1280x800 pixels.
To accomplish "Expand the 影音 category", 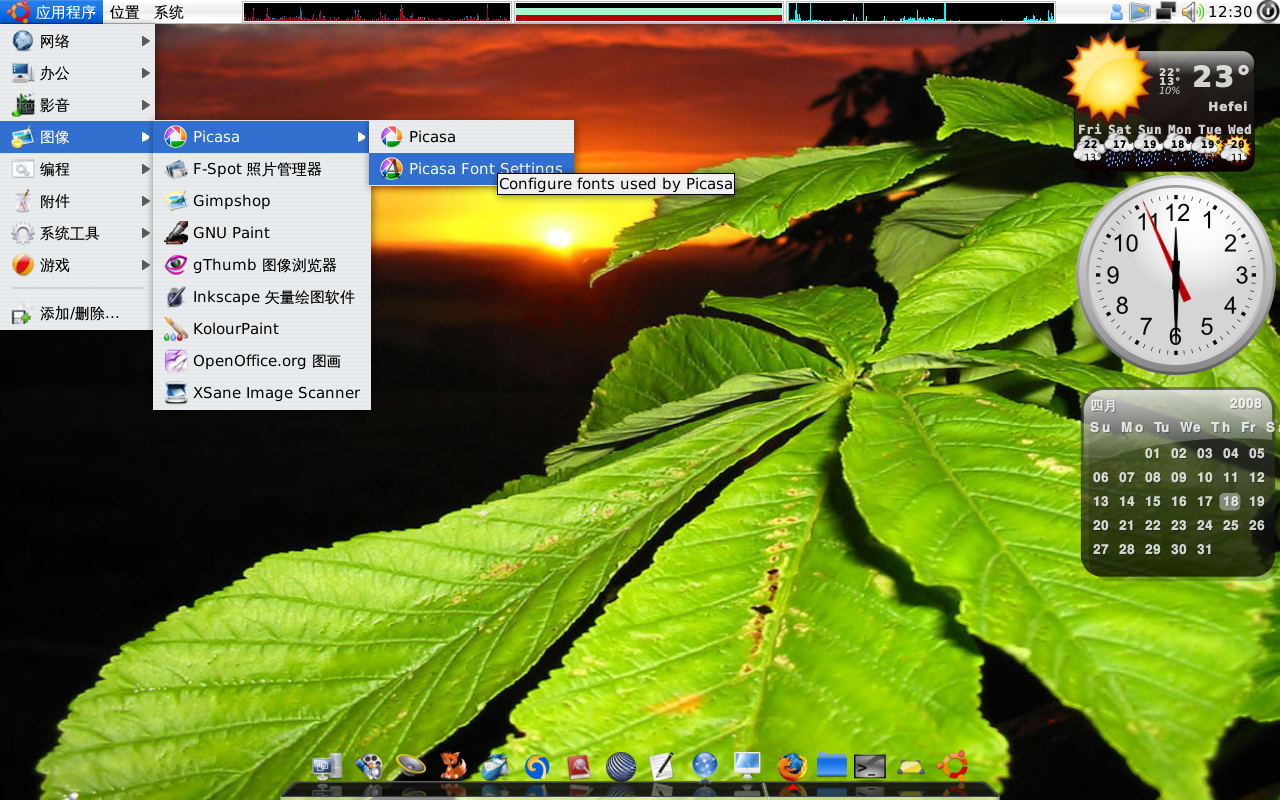I will point(77,105).
